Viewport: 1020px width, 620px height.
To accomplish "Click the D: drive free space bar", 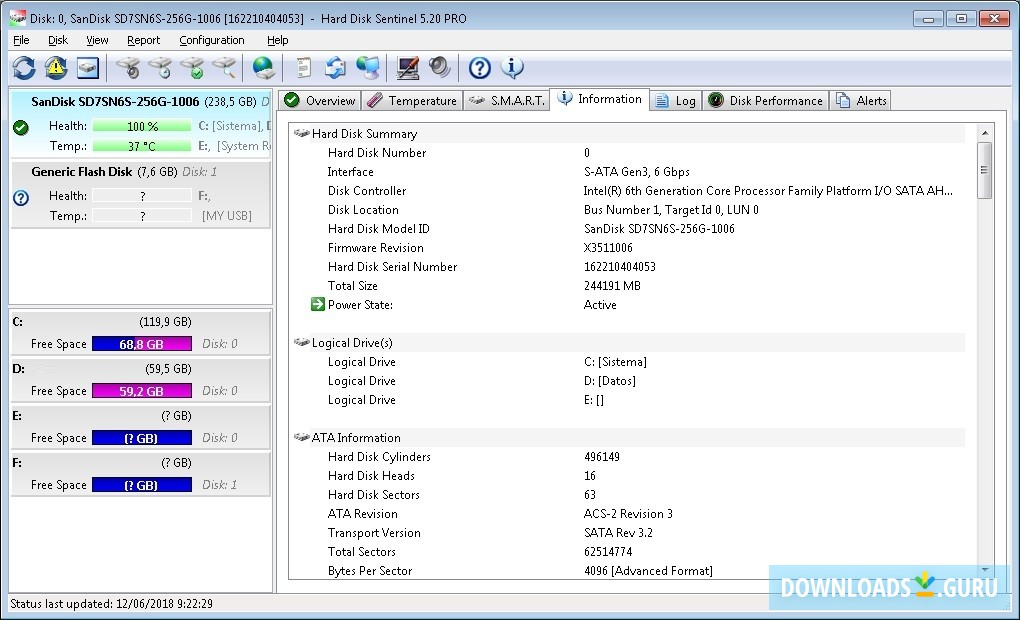I will click(141, 391).
